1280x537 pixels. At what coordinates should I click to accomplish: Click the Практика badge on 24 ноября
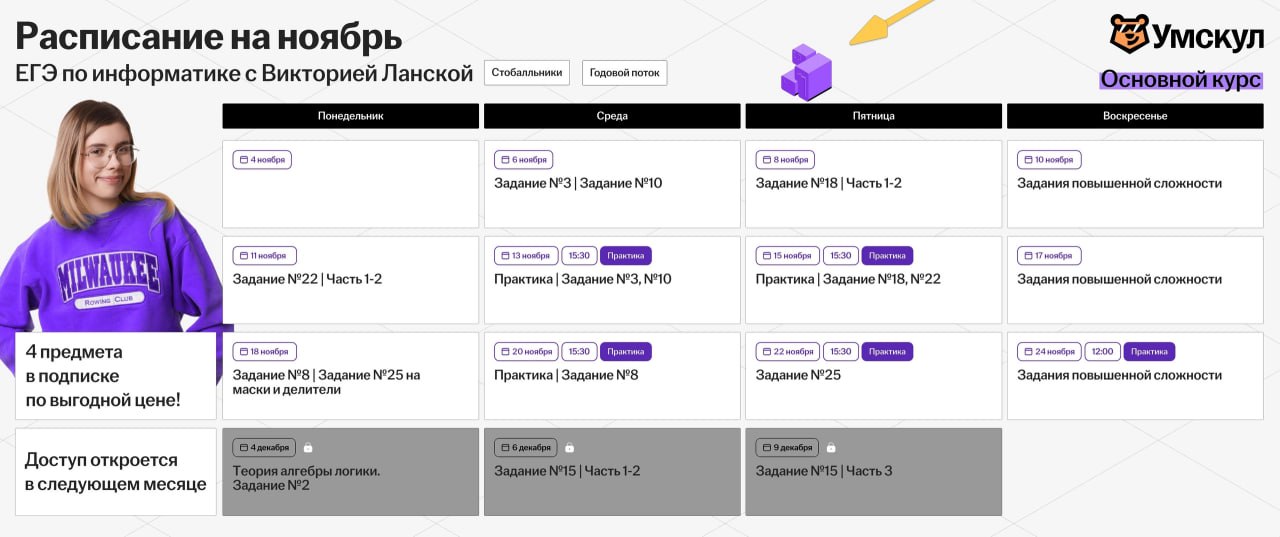point(1149,352)
